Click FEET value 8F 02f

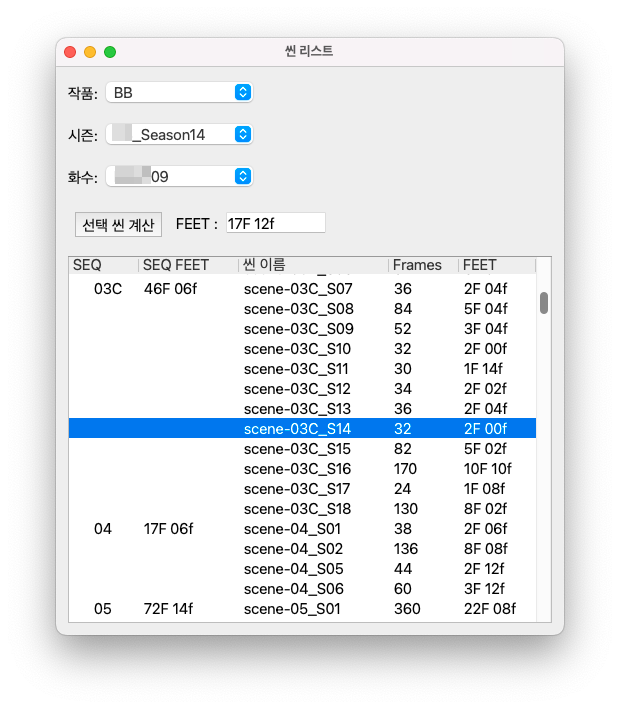[485, 509]
